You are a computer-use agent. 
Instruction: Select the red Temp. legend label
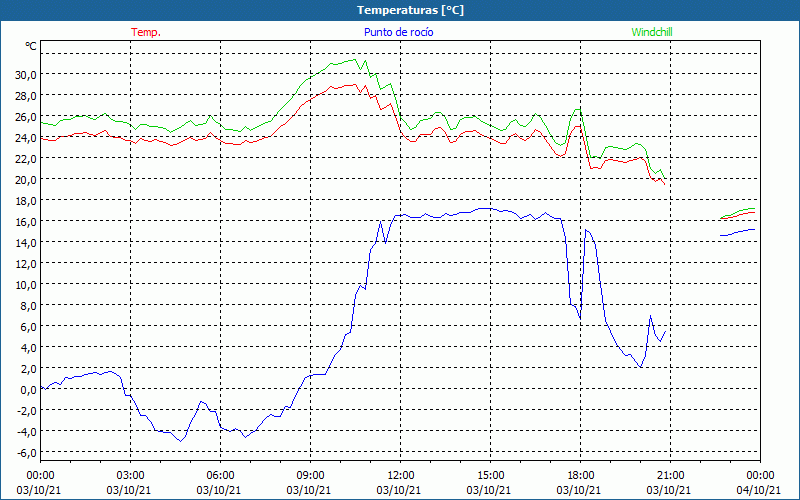point(146,32)
